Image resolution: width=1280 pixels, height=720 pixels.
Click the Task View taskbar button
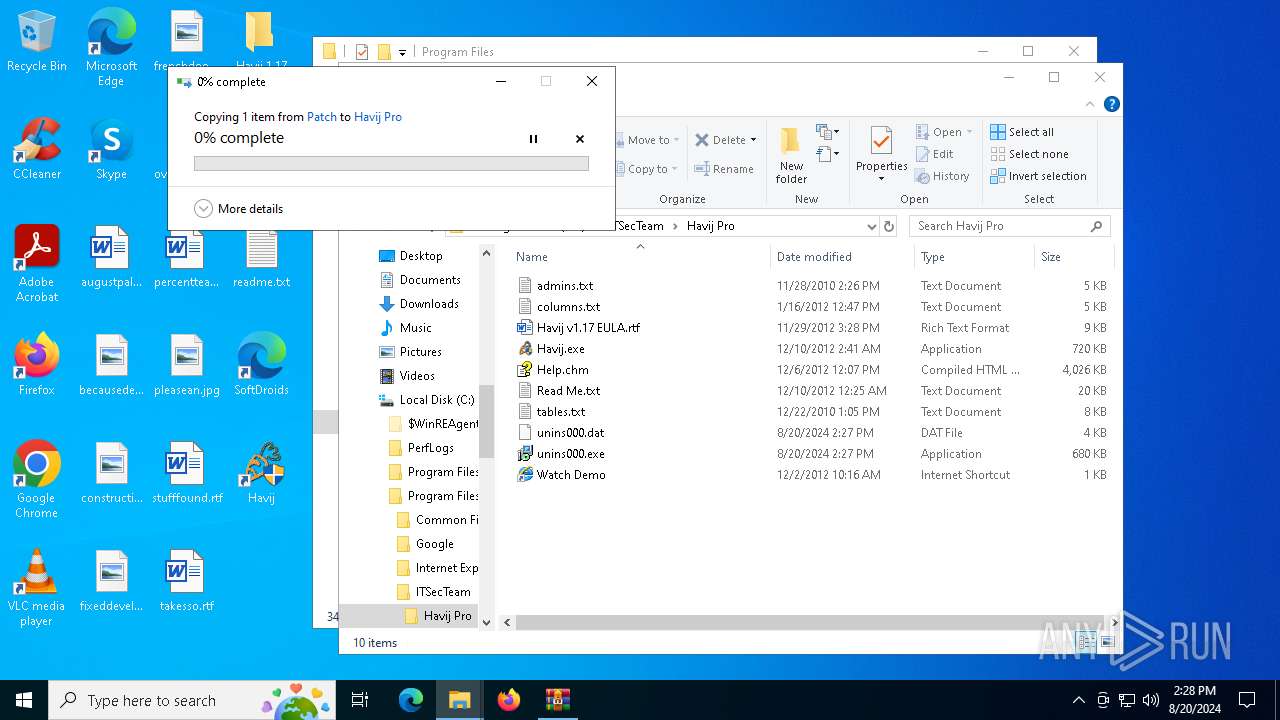tap(360, 700)
